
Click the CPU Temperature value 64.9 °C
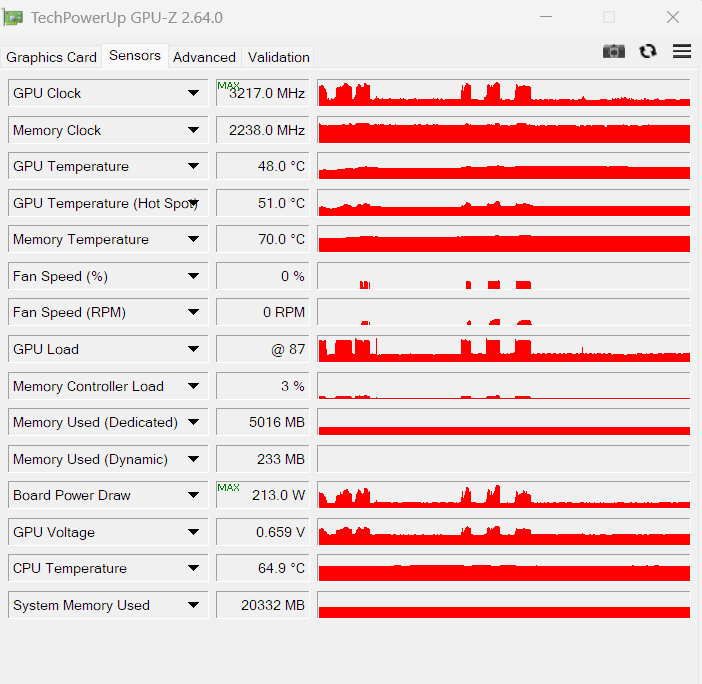(x=263, y=568)
